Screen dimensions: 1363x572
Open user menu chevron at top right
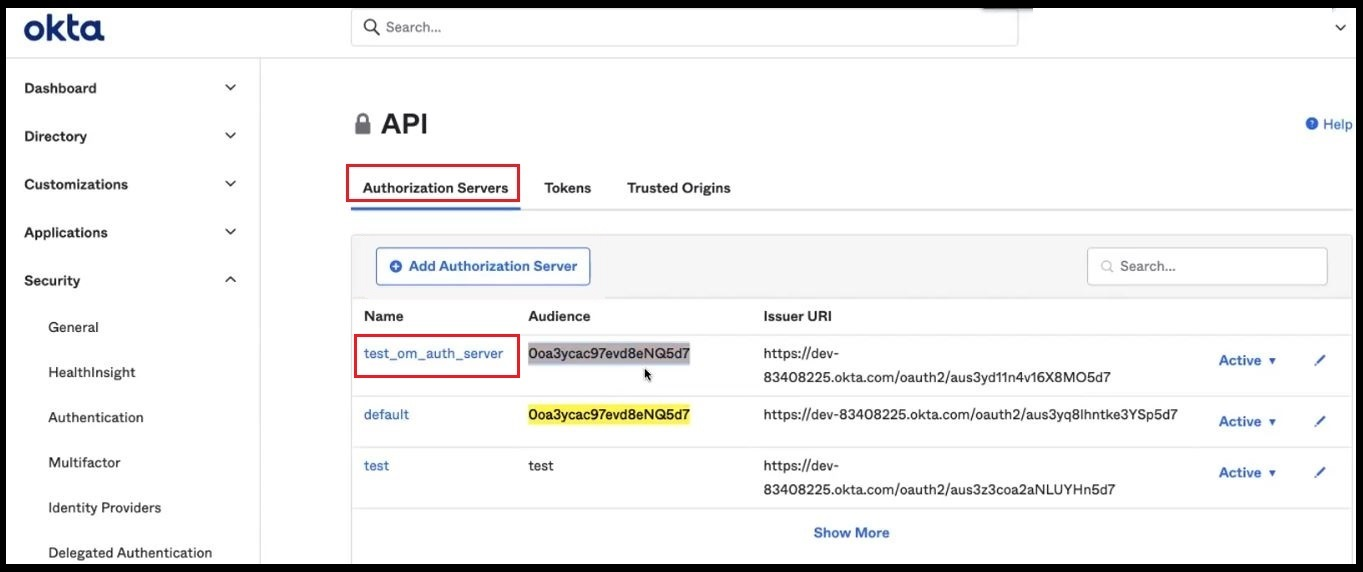(x=1341, y=28)
